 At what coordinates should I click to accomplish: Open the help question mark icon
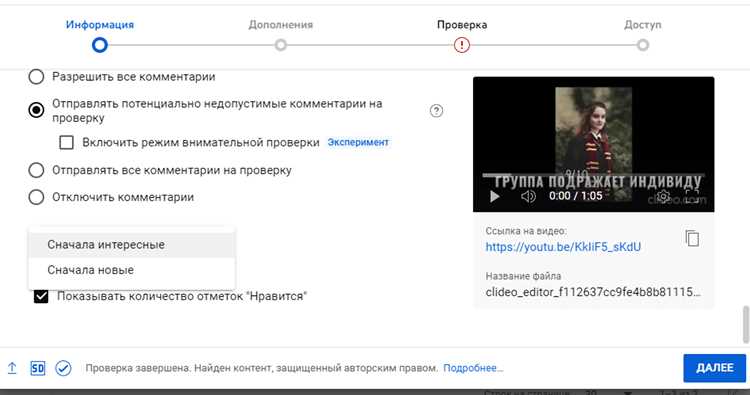pyautogui.click(x=436, y=111)
